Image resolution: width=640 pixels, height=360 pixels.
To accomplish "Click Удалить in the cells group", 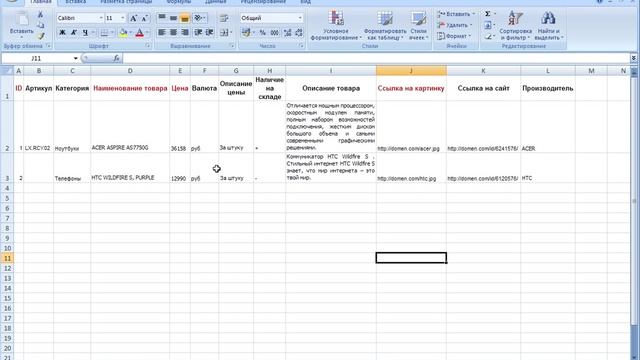I will tap(455, 25).
